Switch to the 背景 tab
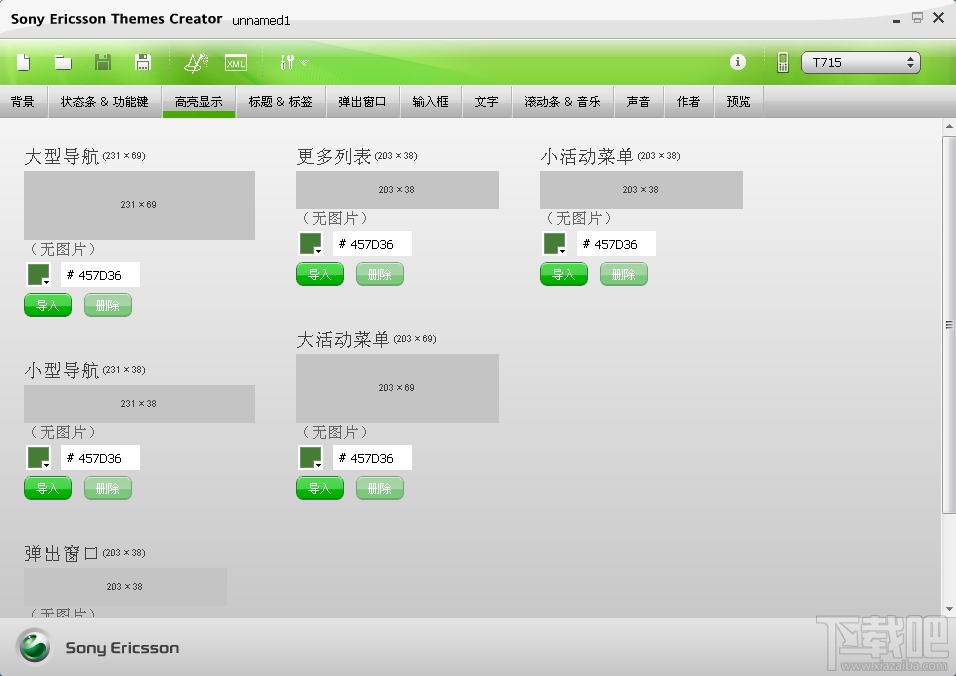The height and width of the screenshot is (676, 956). point(23,102)
